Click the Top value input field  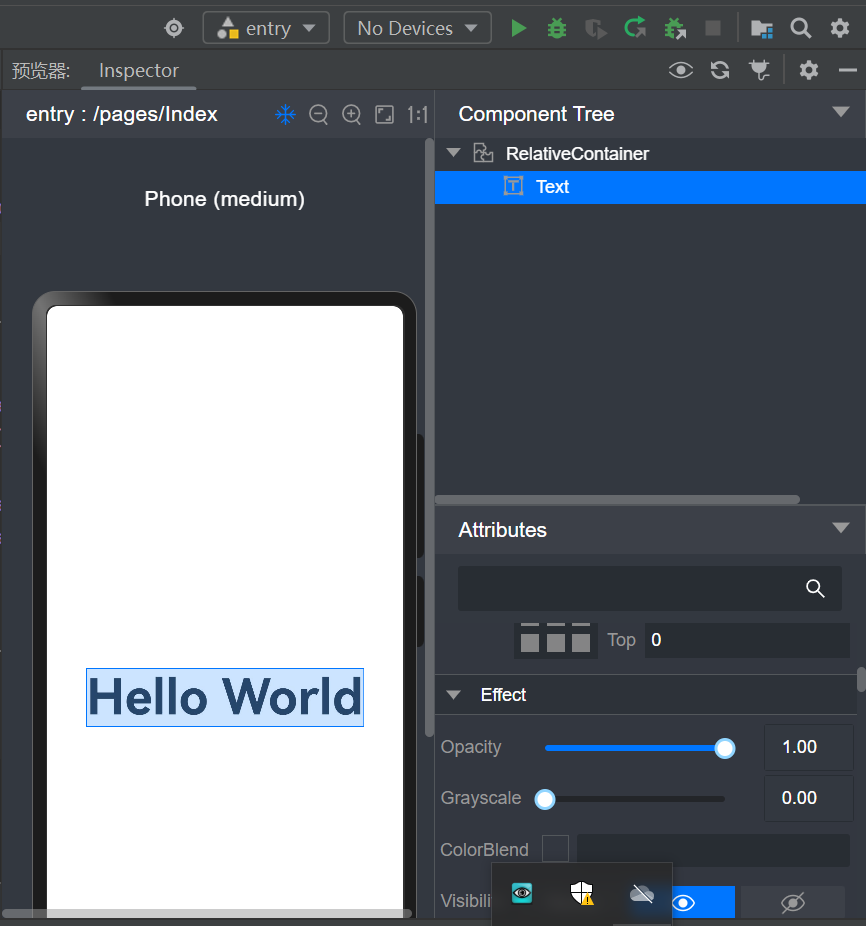coord(747,640)
